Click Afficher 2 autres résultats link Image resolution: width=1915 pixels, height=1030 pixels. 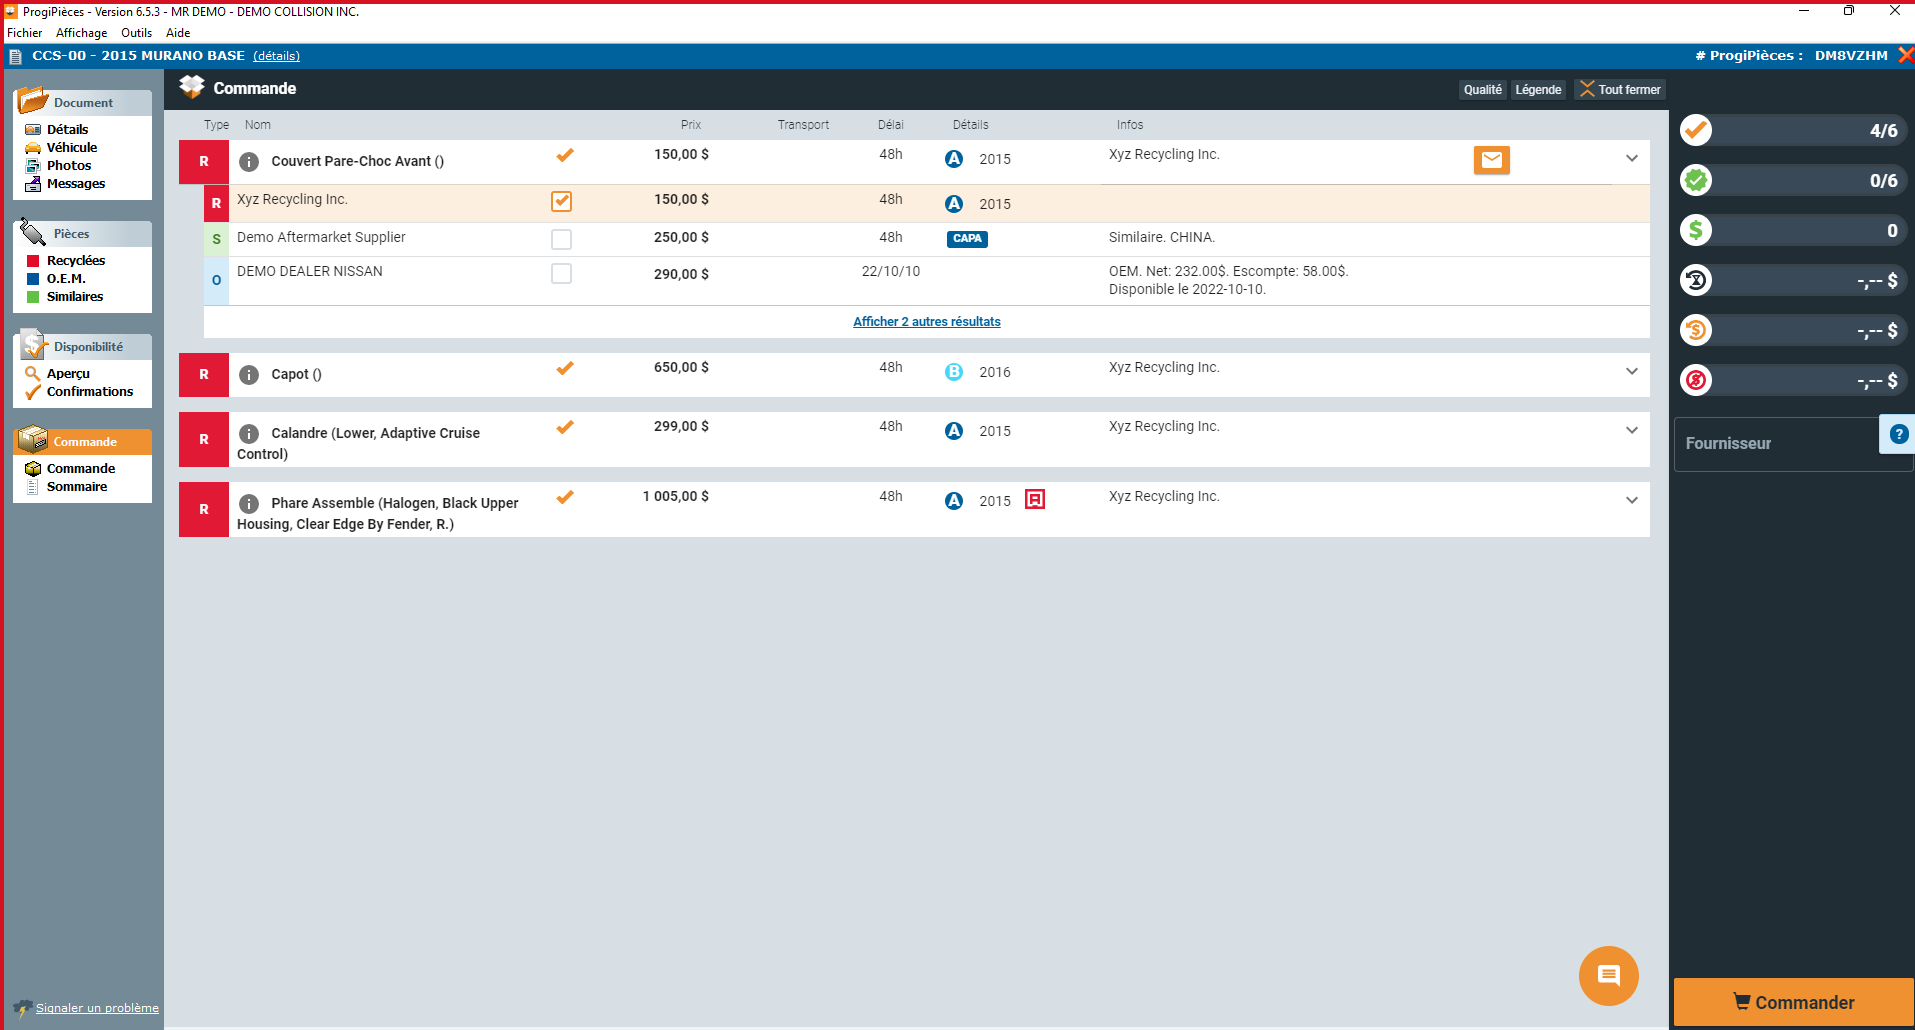point(926,321)
